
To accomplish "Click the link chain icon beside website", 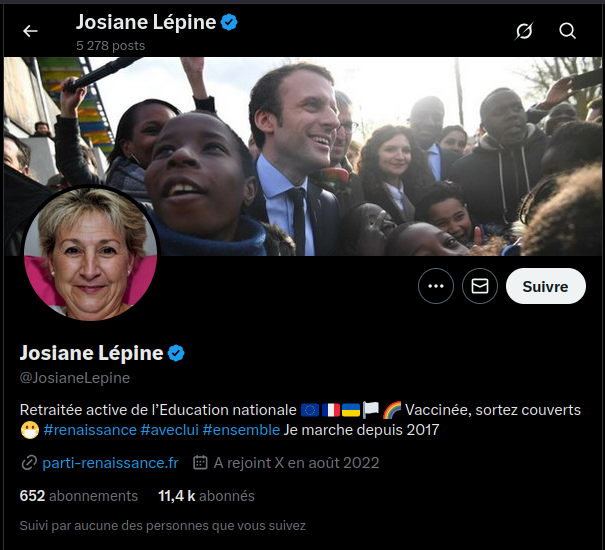I will coord(29,463).
